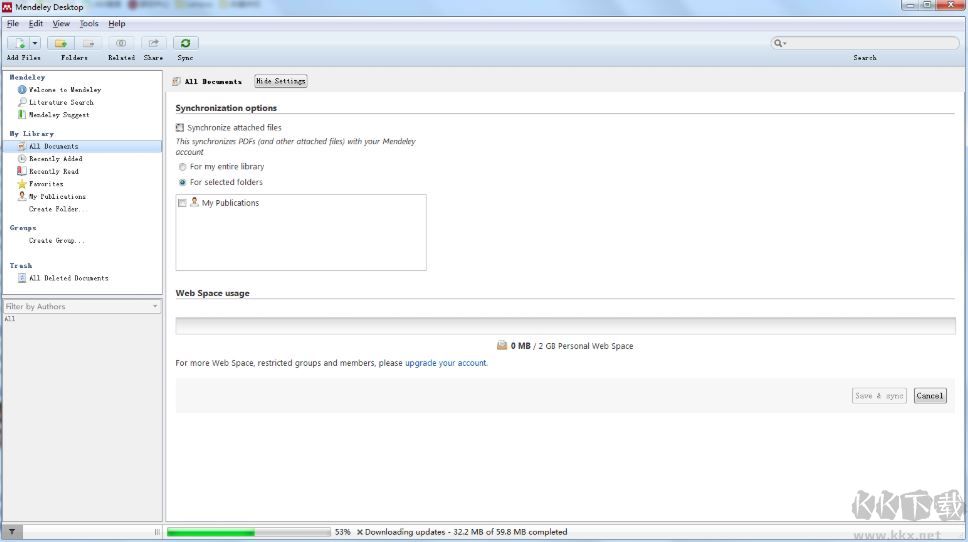
Task: Select My Publications in sidebar
Action: (x=57, y=196)
